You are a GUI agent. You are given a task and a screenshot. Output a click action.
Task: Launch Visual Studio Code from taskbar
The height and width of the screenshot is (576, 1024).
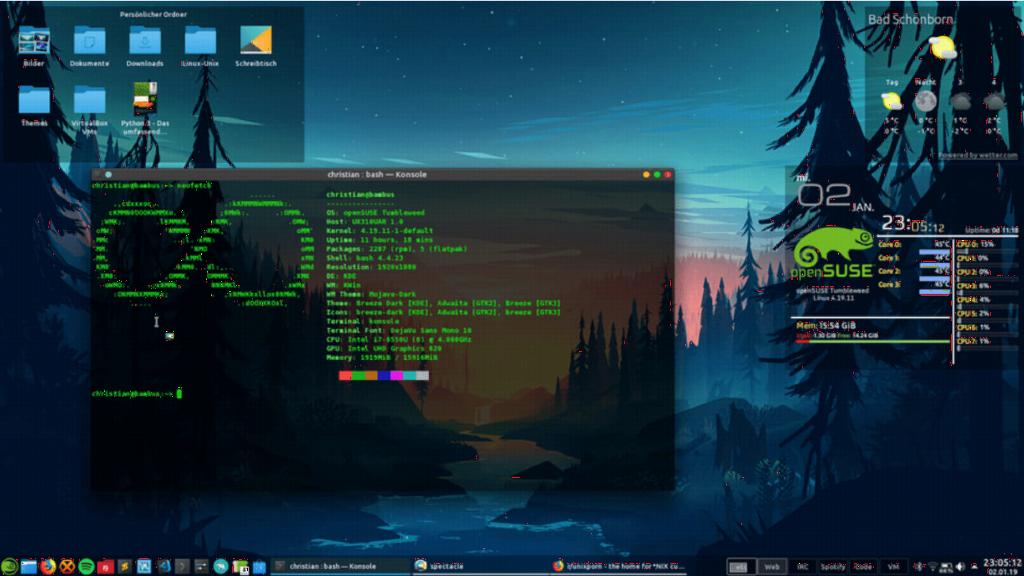(163, 566)
